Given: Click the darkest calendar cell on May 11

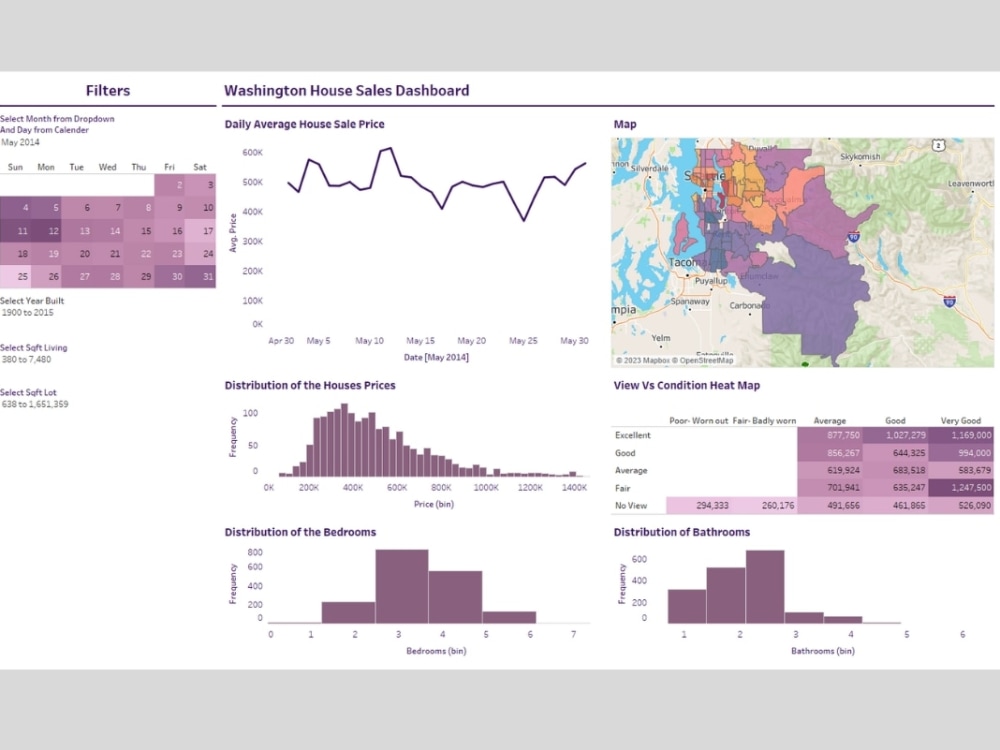Looking at the screenshot, I should coord(15,230).
